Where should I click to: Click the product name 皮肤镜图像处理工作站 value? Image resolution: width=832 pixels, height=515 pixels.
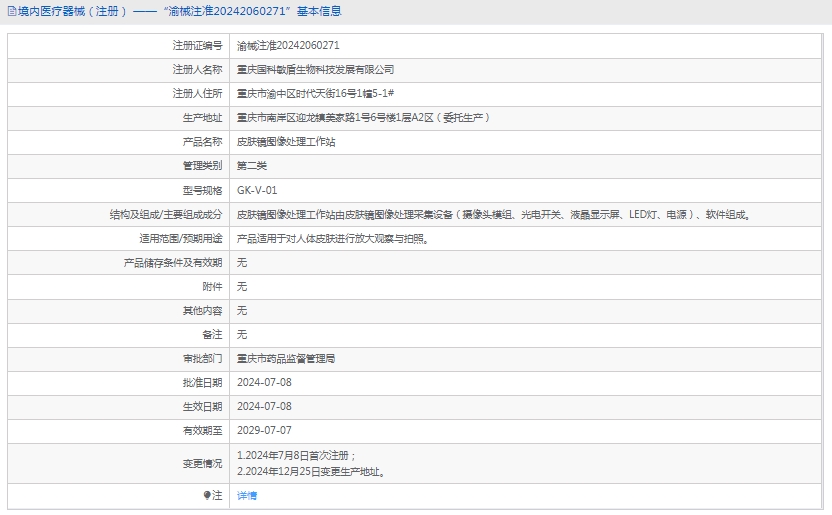286,142
